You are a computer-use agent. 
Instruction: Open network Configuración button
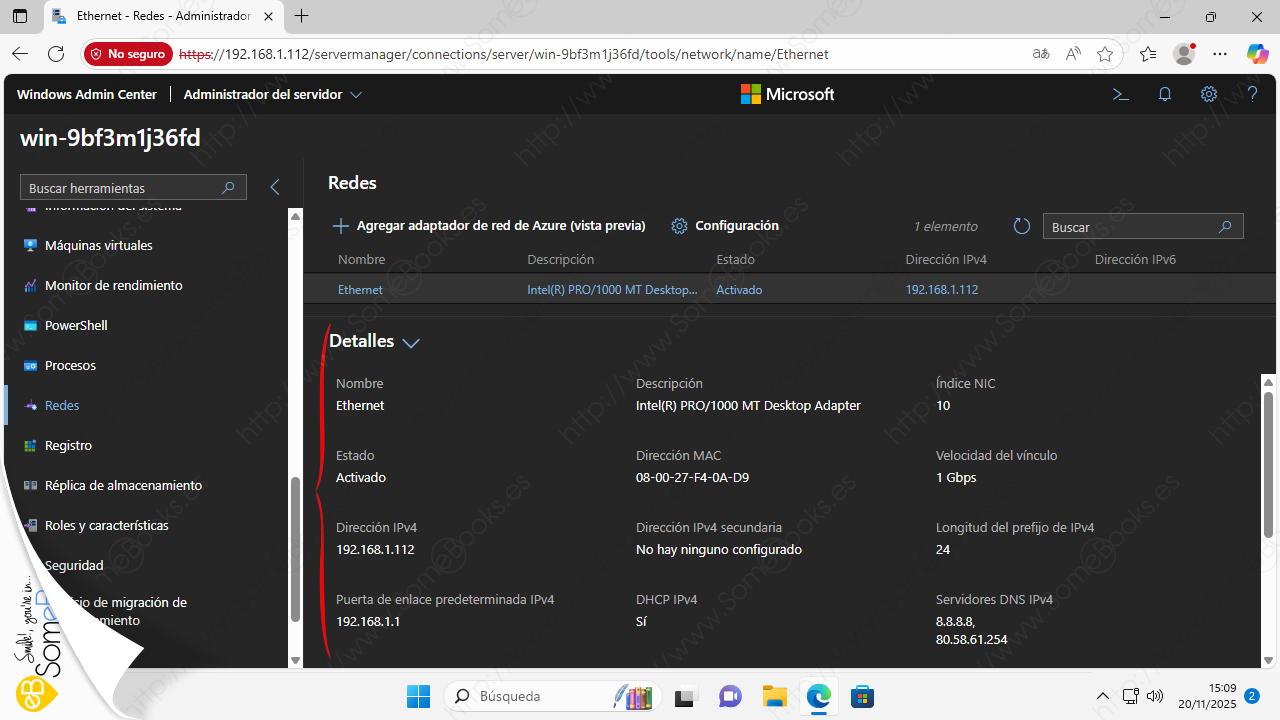(x=725, y=226)
